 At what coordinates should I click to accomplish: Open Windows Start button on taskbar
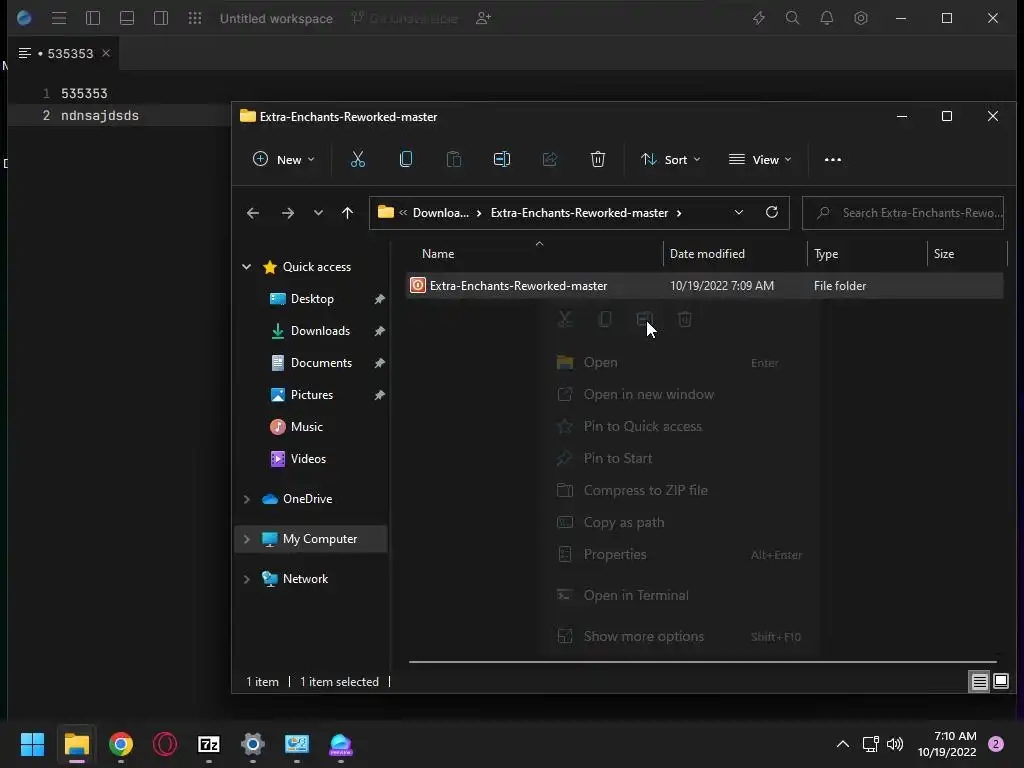coord(32,744)
